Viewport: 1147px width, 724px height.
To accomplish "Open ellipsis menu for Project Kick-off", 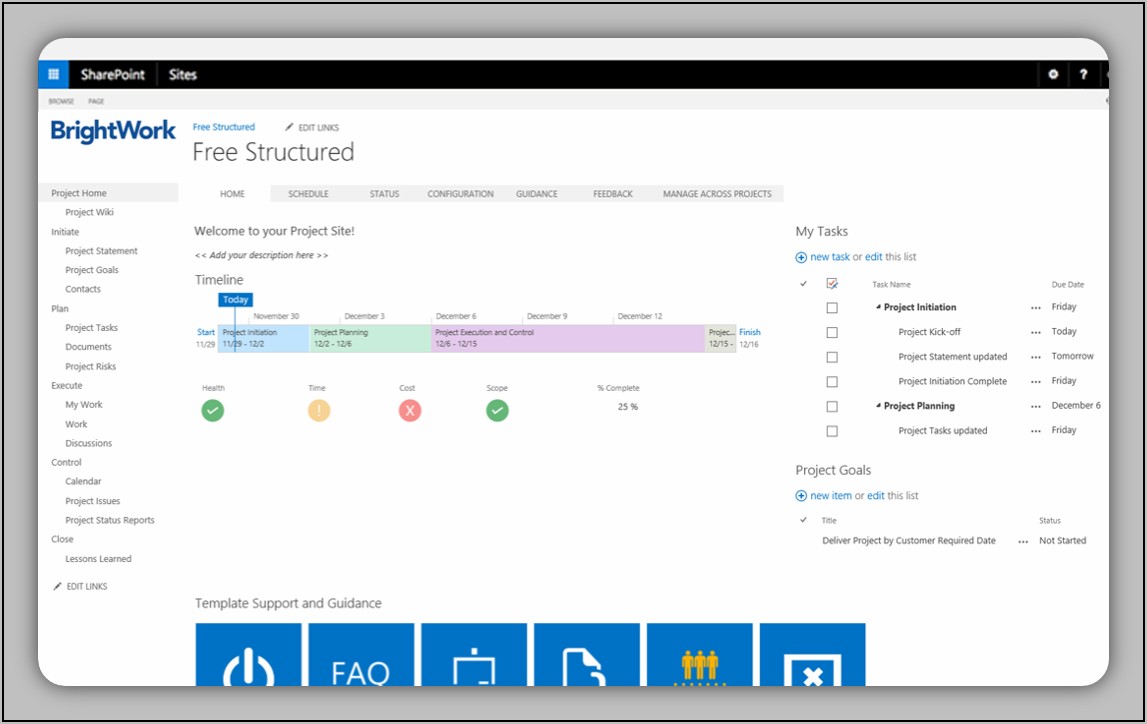I will (1035, 333).
